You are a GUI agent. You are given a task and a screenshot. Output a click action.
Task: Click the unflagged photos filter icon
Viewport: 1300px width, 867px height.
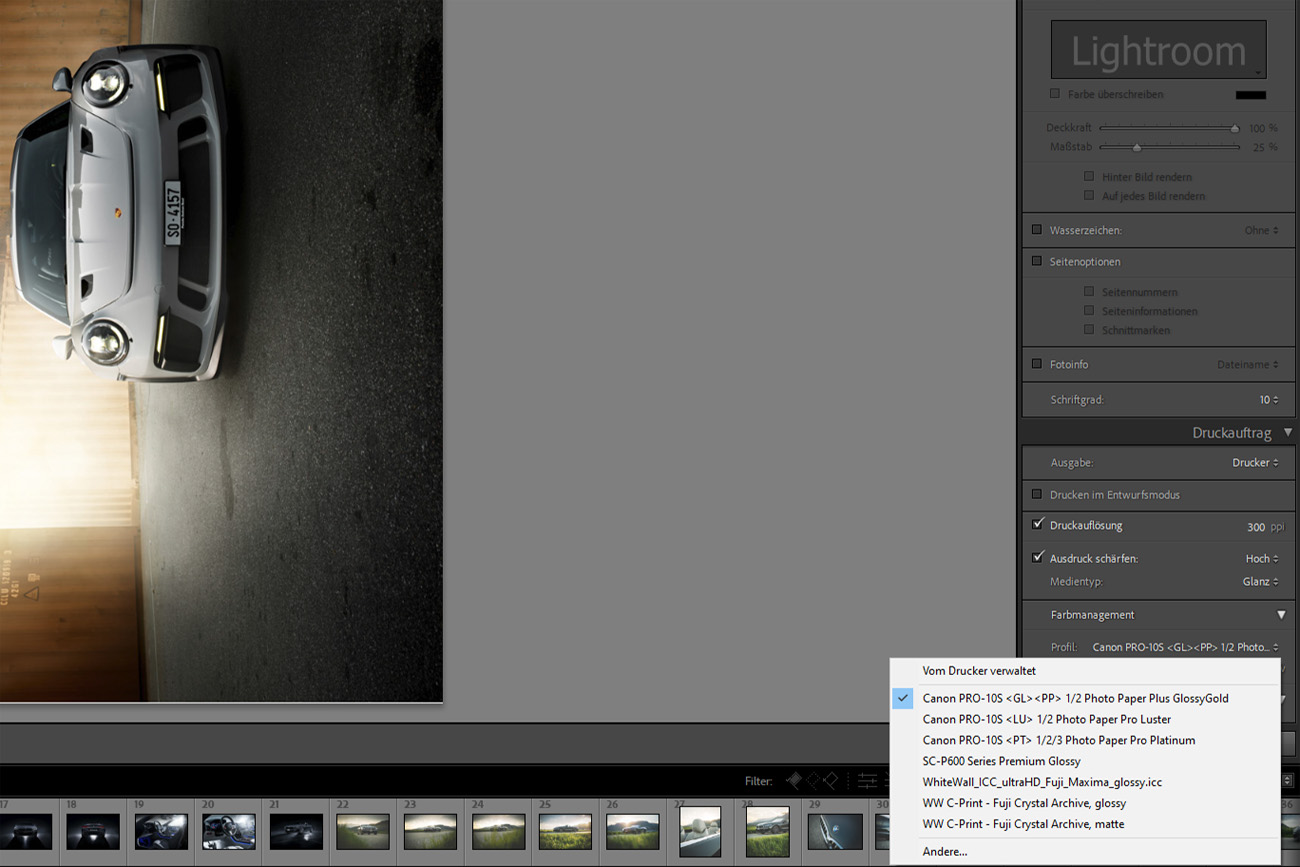(813, 780)
